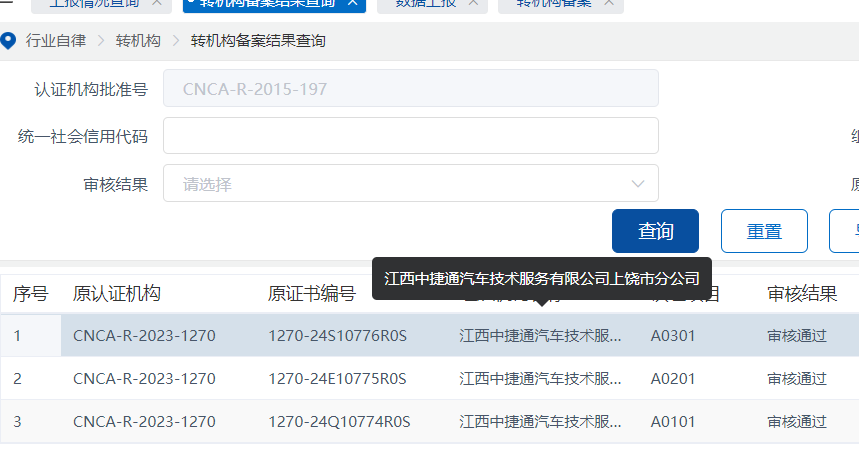Click the A0201 cell
This screenshot has width=859, height=449.
673,379
